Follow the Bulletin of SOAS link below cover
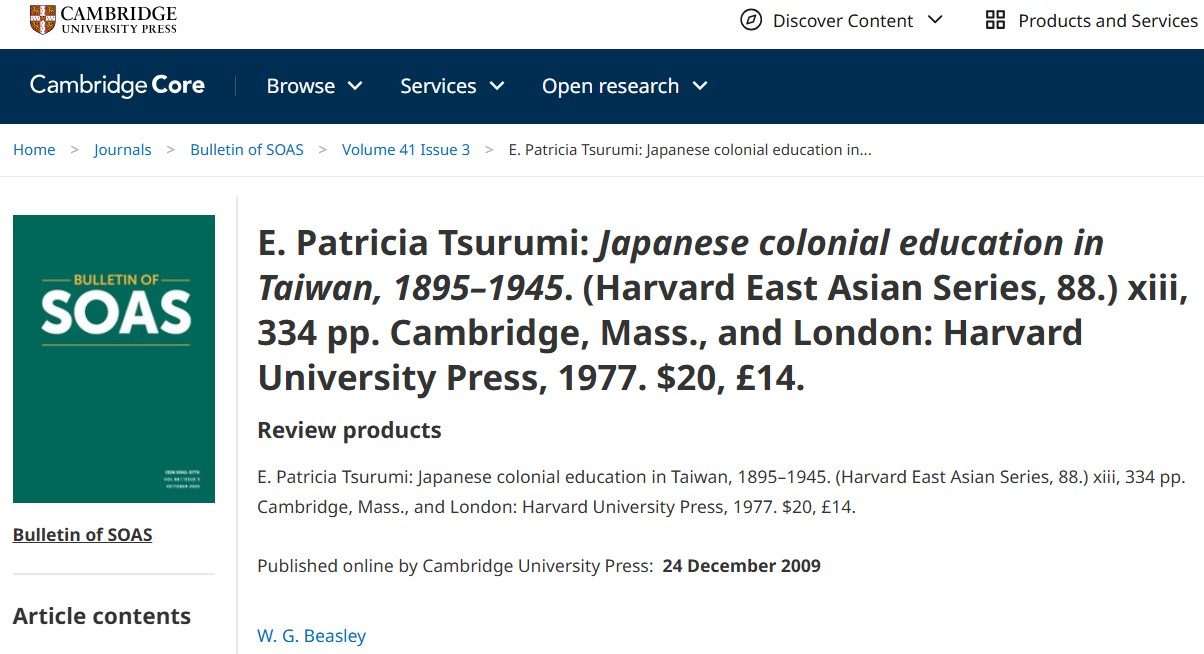Viewport: 1204px width, 654px height. [x=83, y=535]
